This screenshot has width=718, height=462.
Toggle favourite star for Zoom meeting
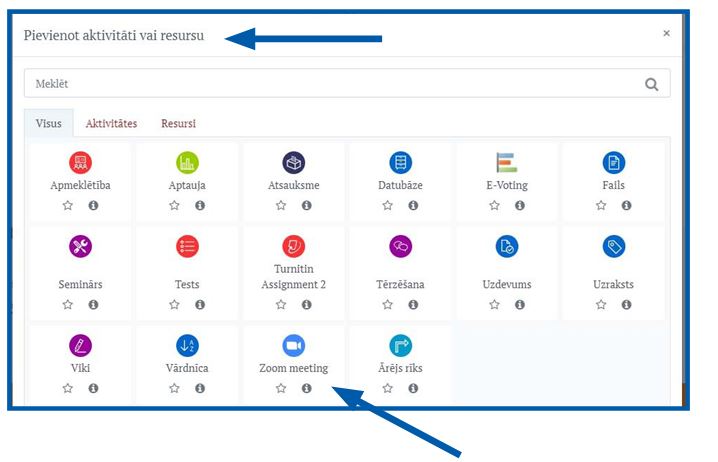coord(281,389)
